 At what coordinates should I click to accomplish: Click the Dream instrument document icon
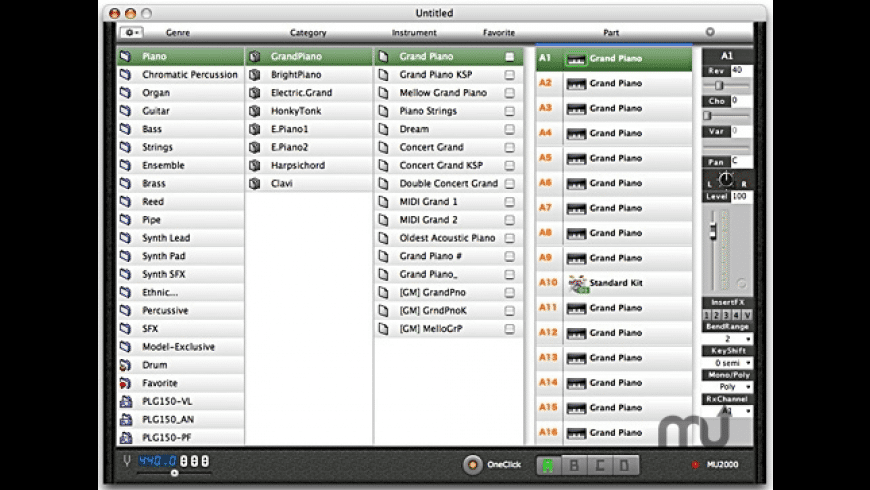point(383,129)
